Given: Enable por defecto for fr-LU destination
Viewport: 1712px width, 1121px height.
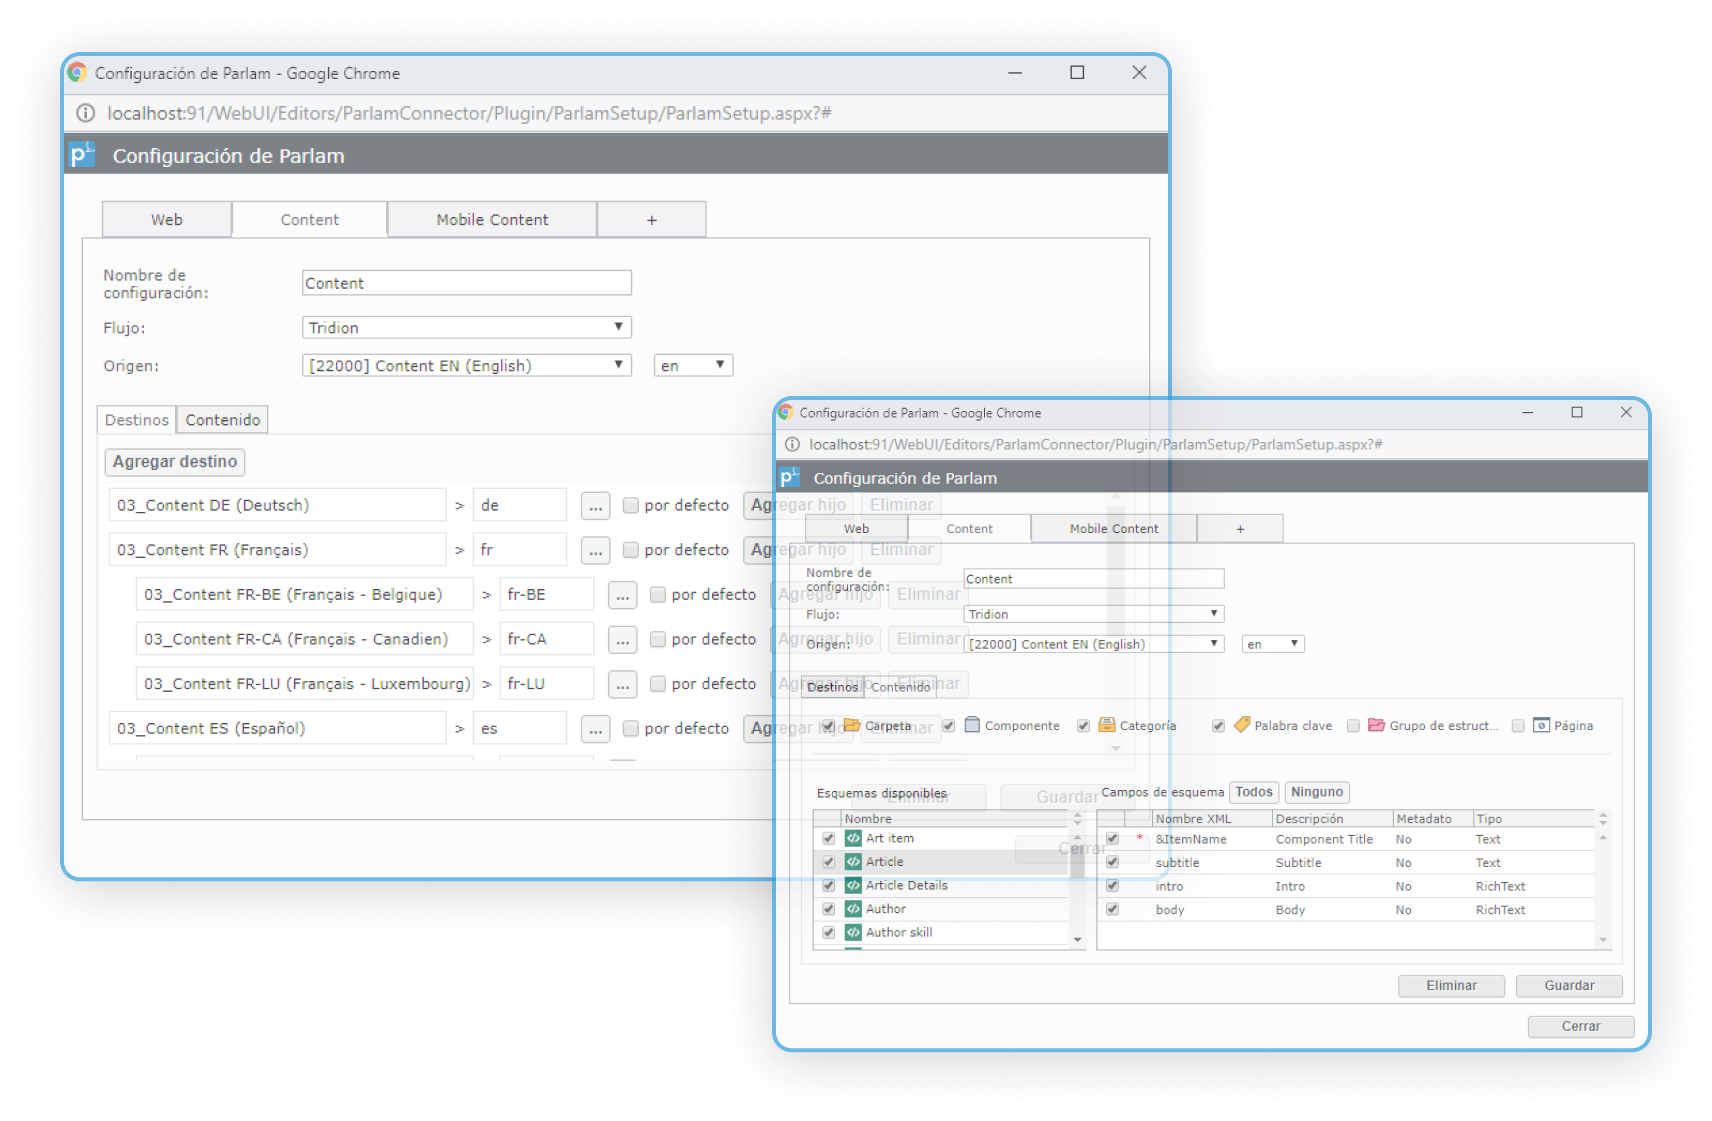Looking at the screenshot, I should pyautogui.click(x=658, y=683).
